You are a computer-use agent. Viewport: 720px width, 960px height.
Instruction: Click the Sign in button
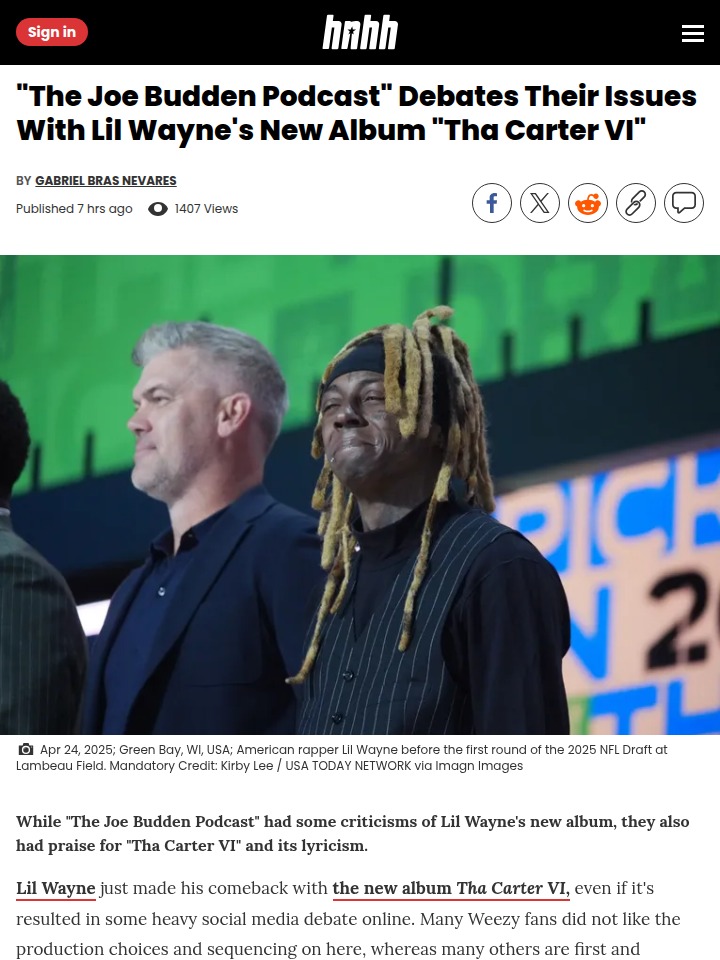[52, 32]
